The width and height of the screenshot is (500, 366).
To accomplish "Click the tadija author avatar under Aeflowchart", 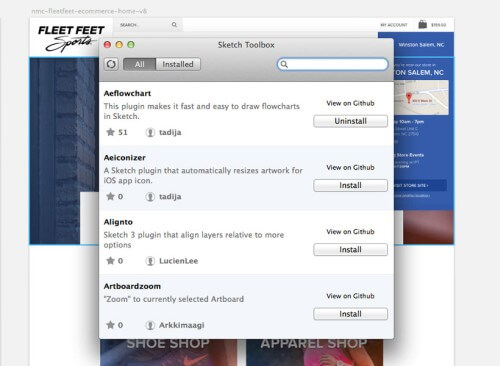I will [150, 132].
